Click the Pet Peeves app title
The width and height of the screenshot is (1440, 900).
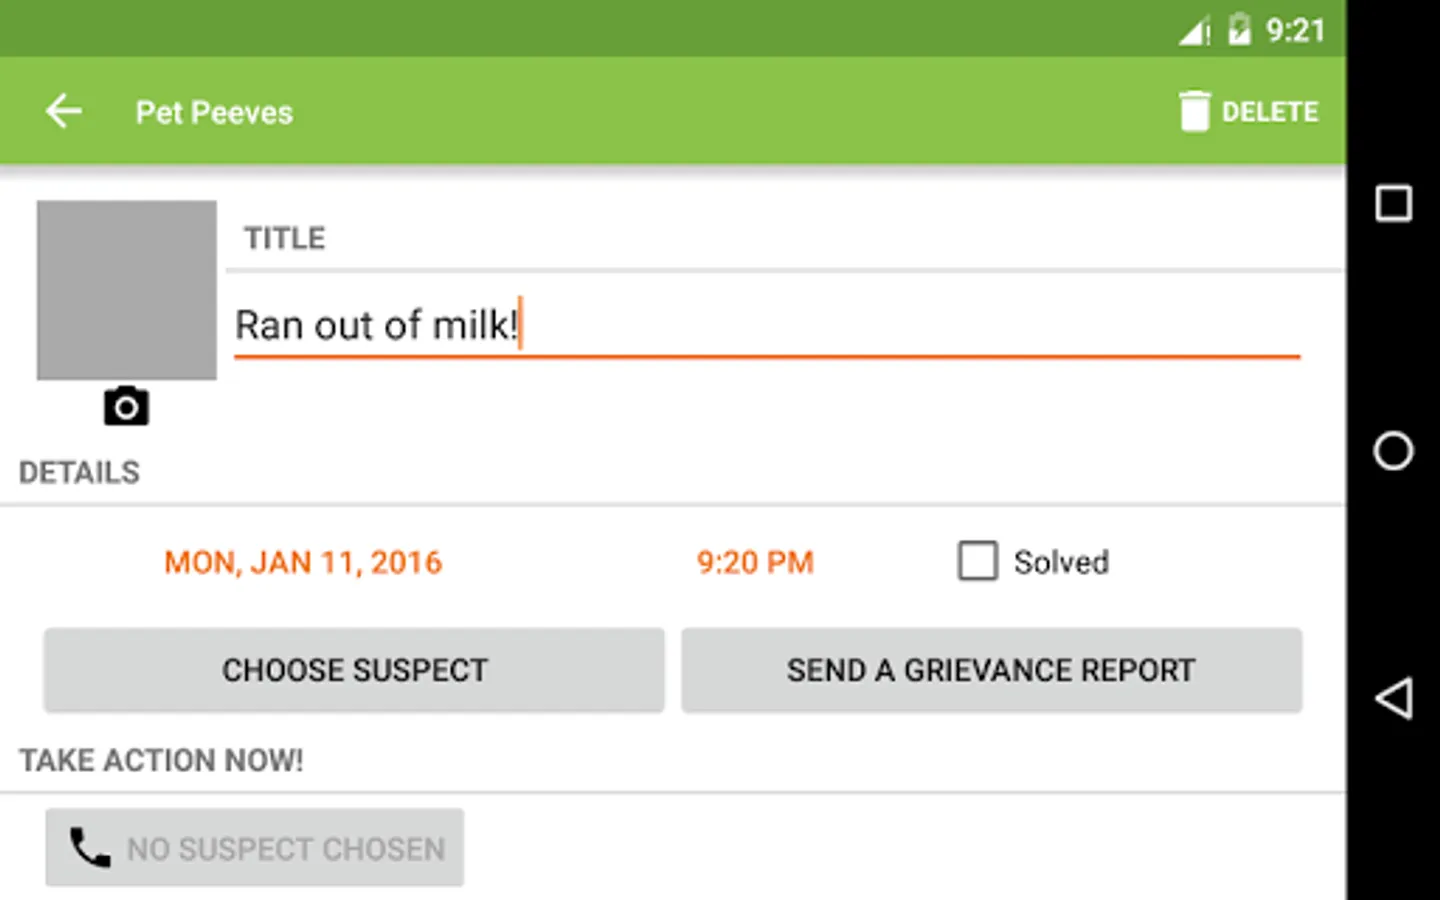[214, 112]
